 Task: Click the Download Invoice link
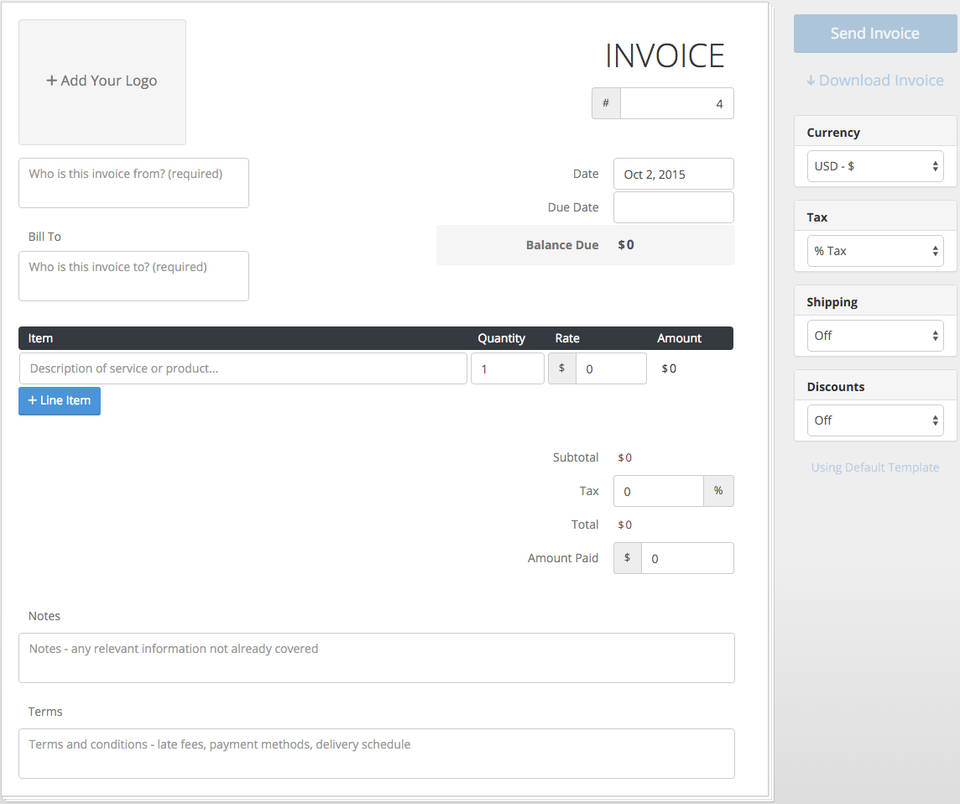(874, 80)
